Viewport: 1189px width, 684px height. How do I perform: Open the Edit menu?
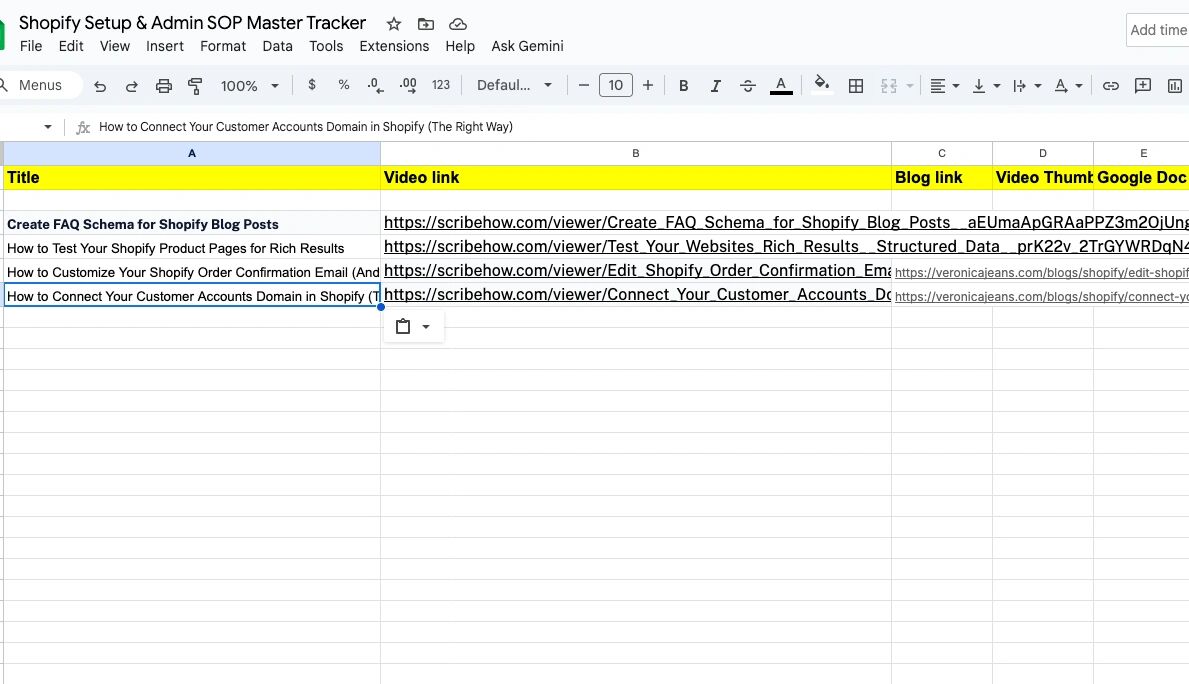coord(71,46)
